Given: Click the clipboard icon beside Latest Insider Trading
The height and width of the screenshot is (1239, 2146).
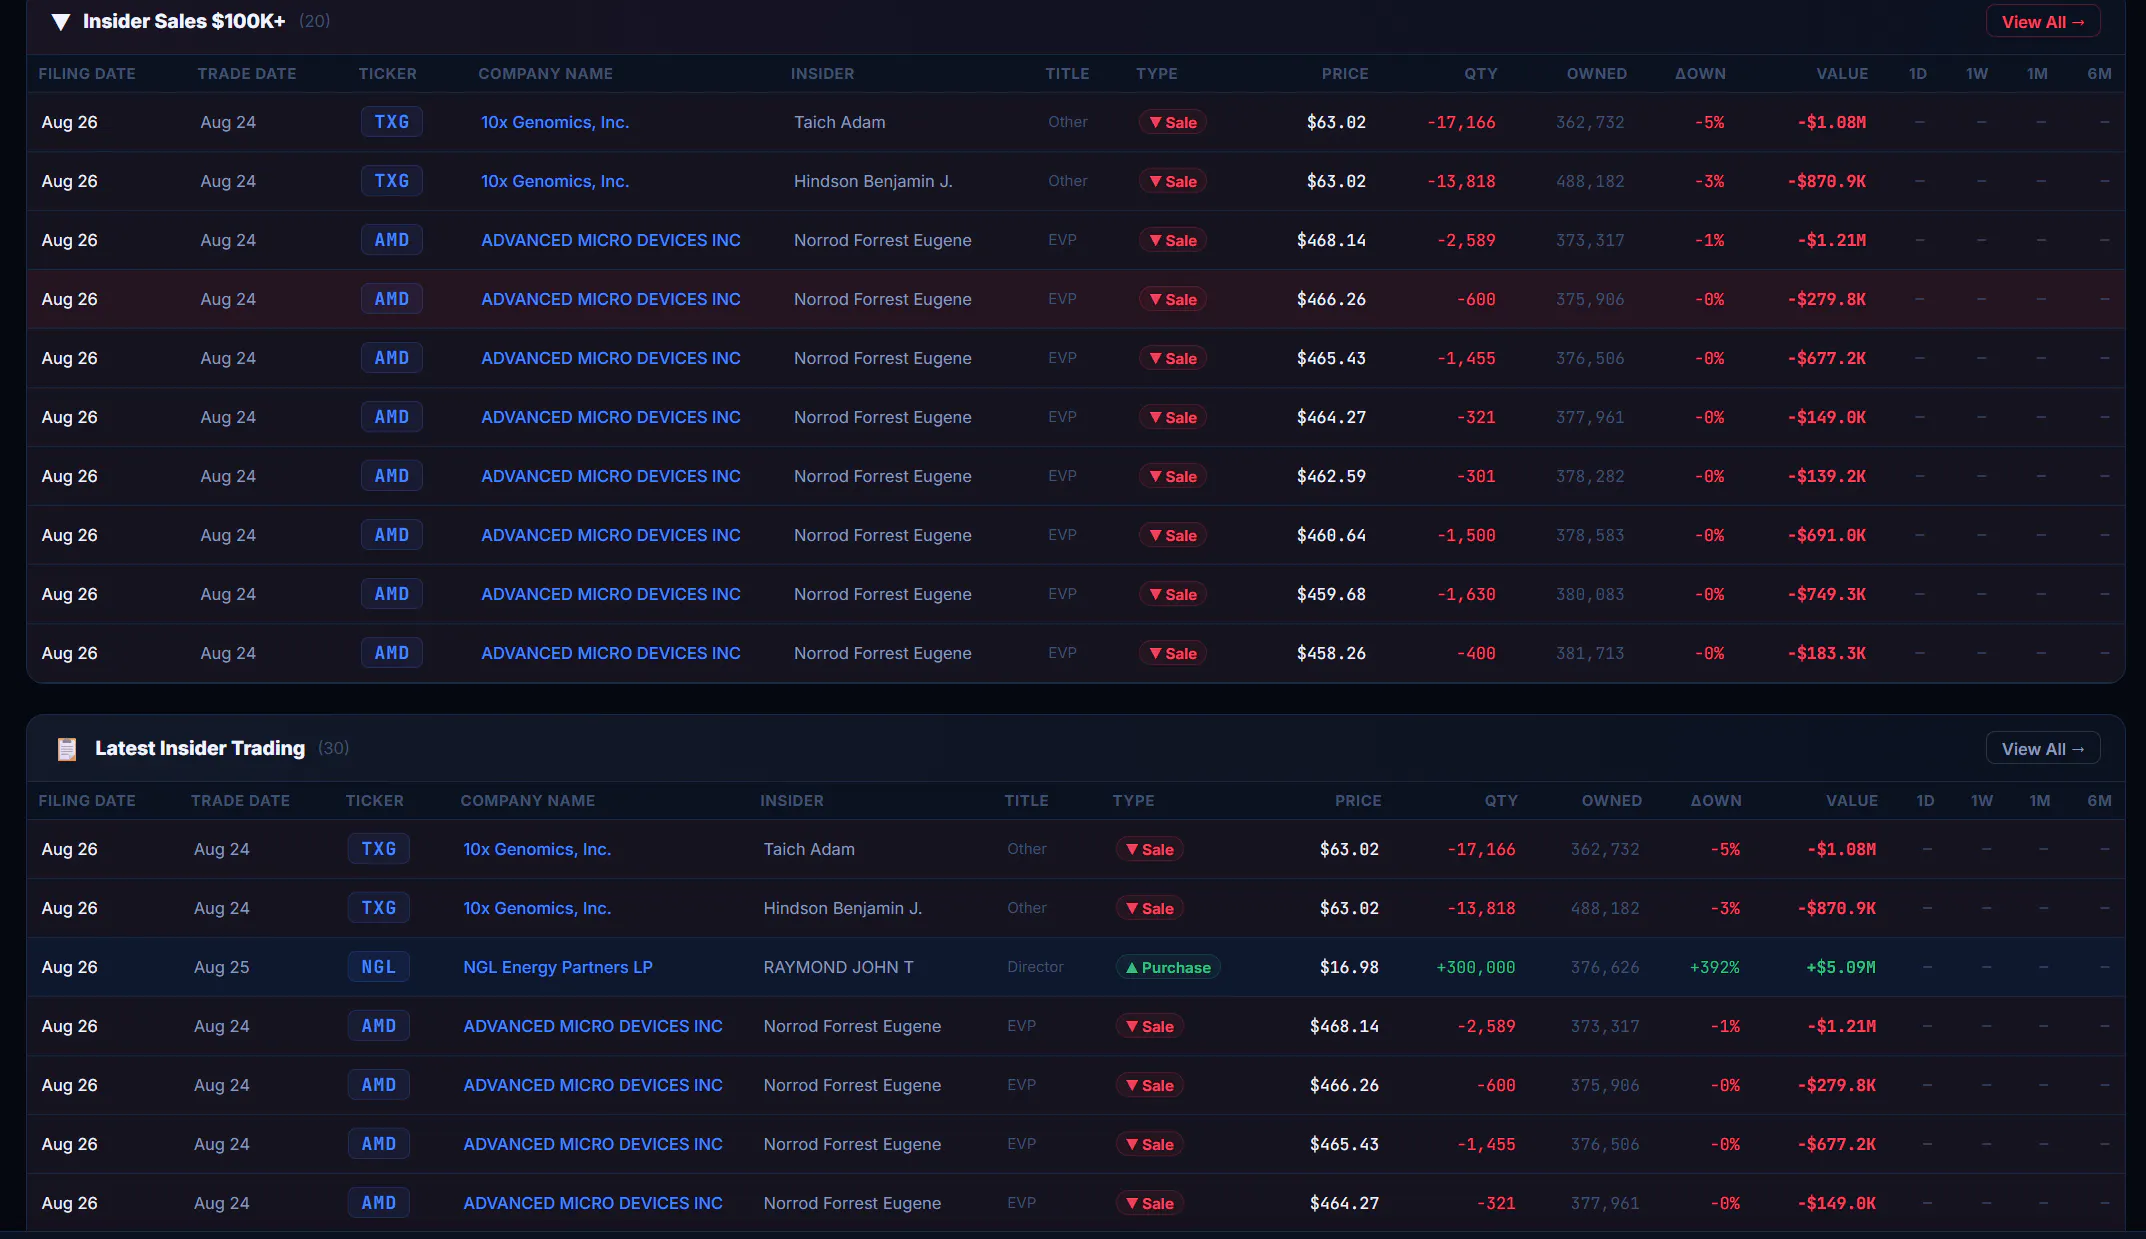Looking at the screenshot, I should click(67, 749).
